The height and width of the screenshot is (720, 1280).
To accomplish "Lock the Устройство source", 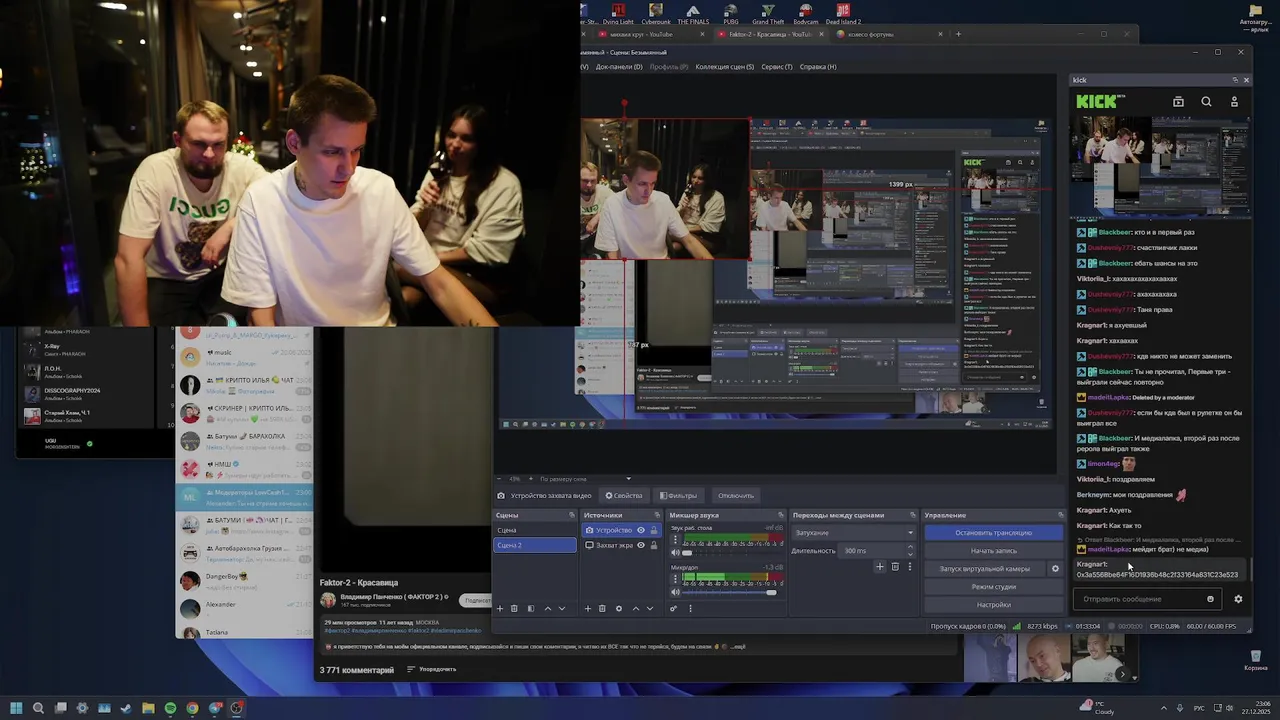I will tap(654, 530).
